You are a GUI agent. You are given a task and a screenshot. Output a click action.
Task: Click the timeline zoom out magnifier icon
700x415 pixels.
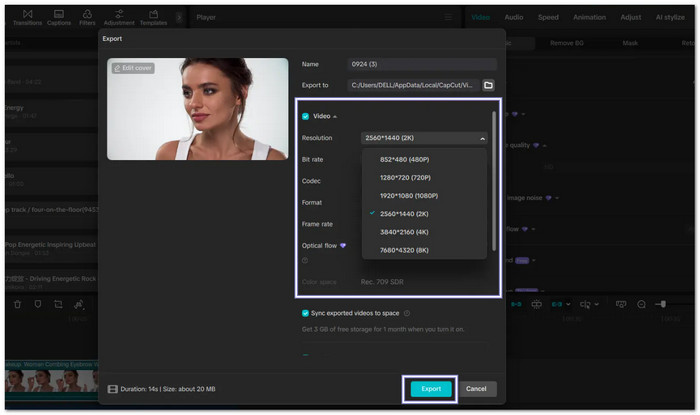pyautogui.click(x=642, y=304)
